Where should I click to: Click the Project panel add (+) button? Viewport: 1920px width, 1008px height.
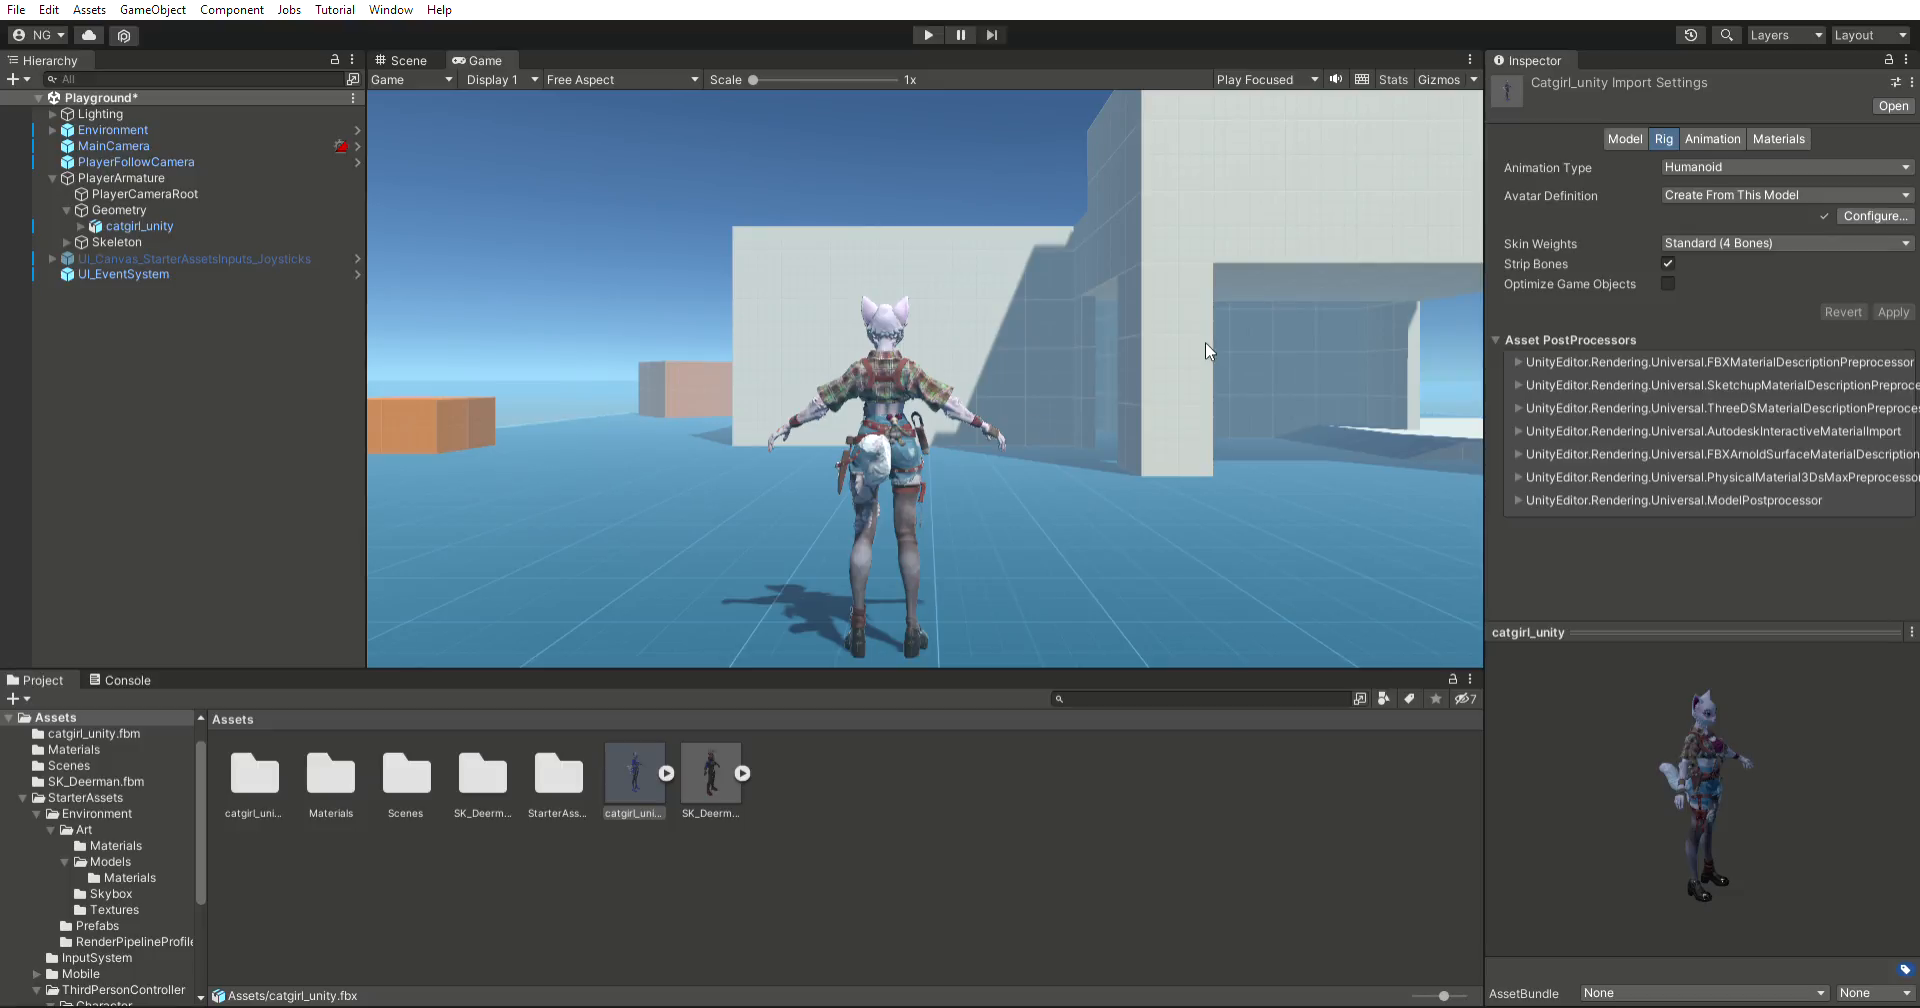pyautogui.click(x=18, y=699)
